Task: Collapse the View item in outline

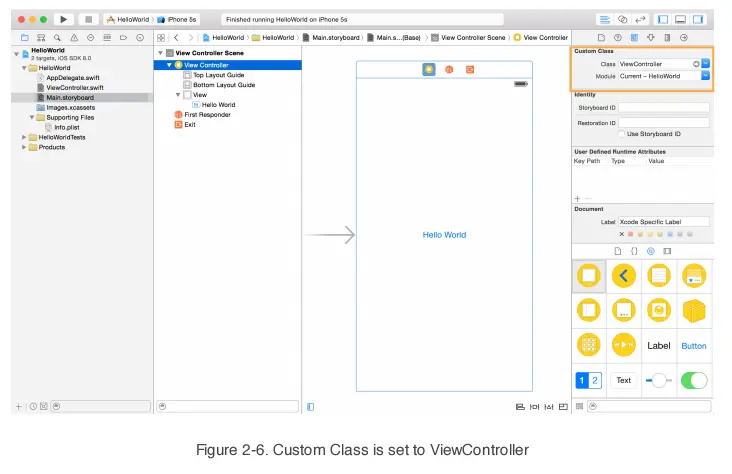Action: 178,95
